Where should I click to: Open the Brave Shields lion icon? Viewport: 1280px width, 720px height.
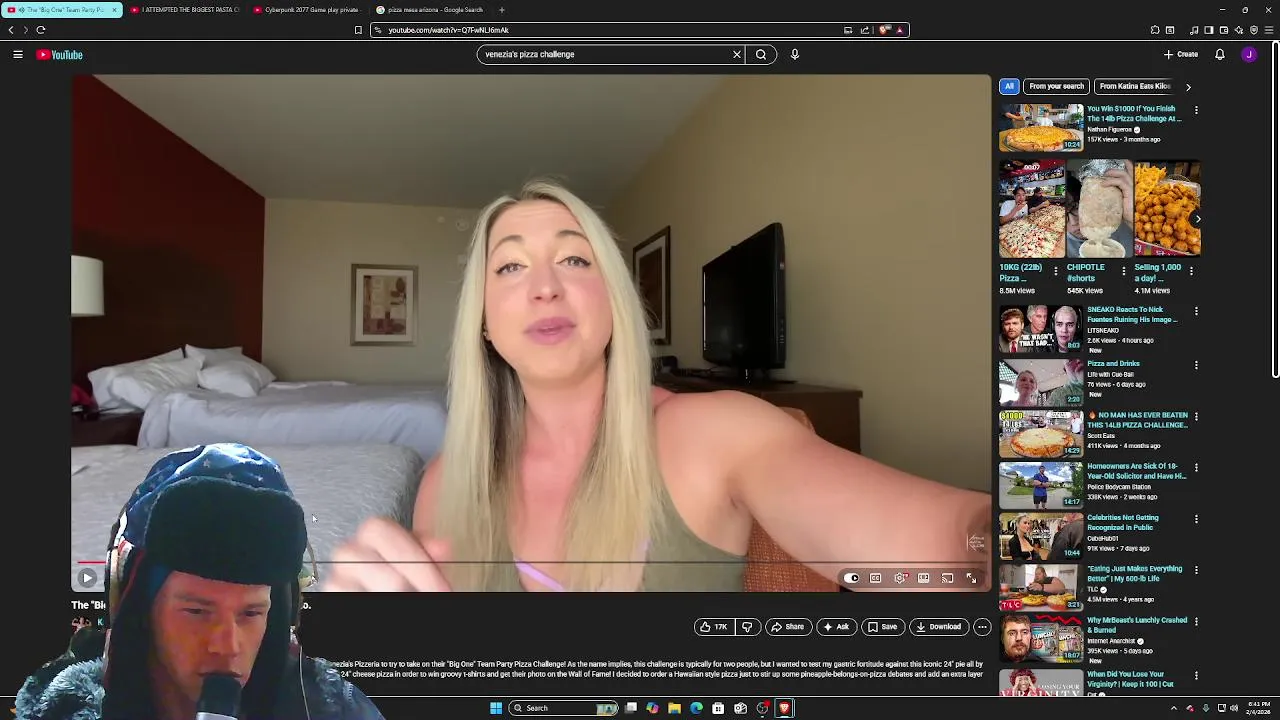point(885,30)
